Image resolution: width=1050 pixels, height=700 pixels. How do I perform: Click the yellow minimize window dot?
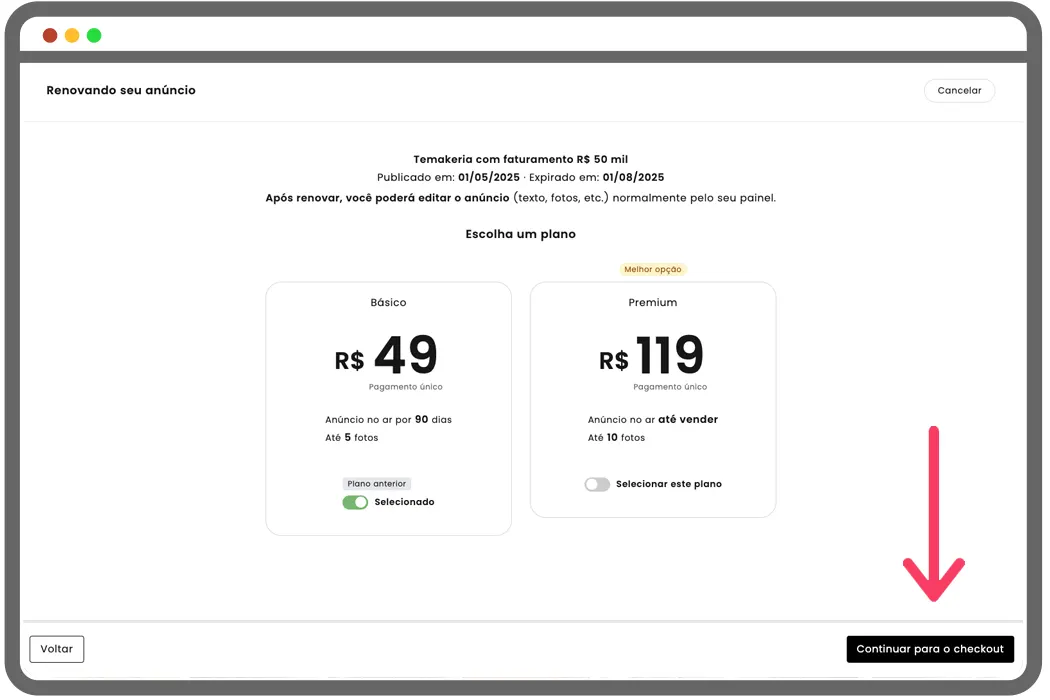(x=72, y=35)
